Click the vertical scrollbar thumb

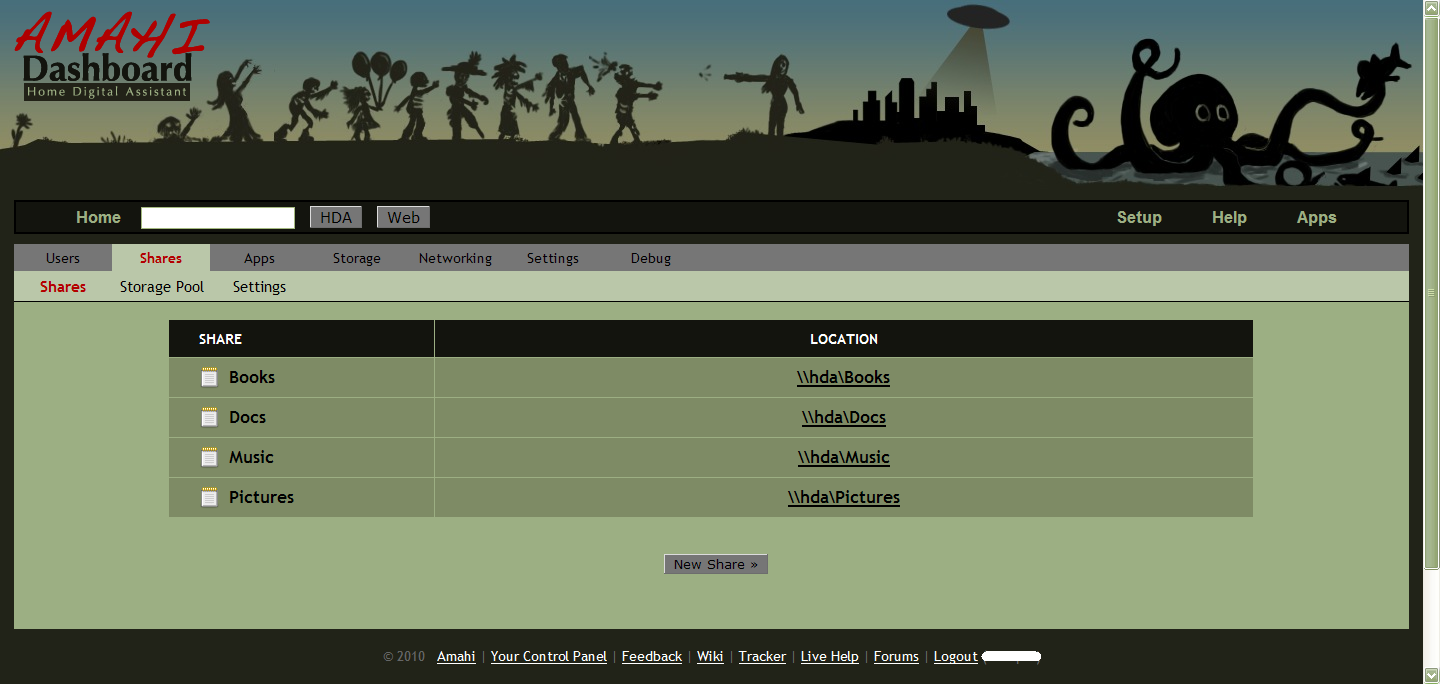click(1431, 293)
